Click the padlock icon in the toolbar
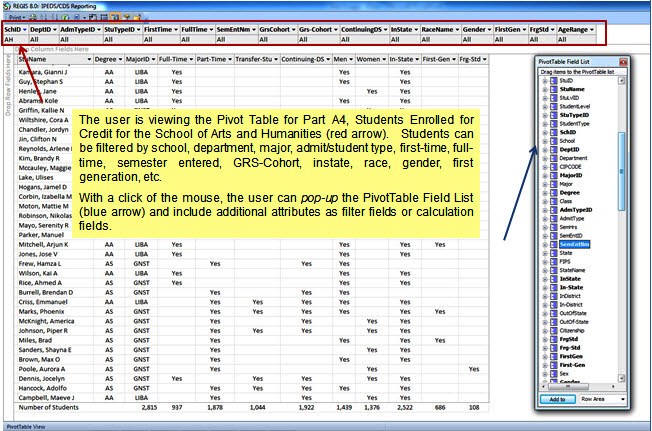Image resolution: width=652 pixels, height=431 pixels. click(137, 17)
